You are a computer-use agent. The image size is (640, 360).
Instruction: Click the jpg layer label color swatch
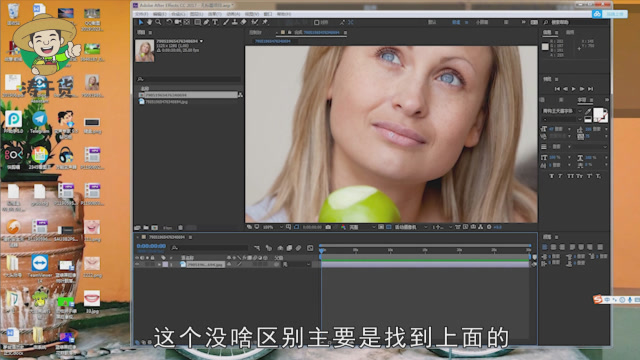tap(165, 264)
